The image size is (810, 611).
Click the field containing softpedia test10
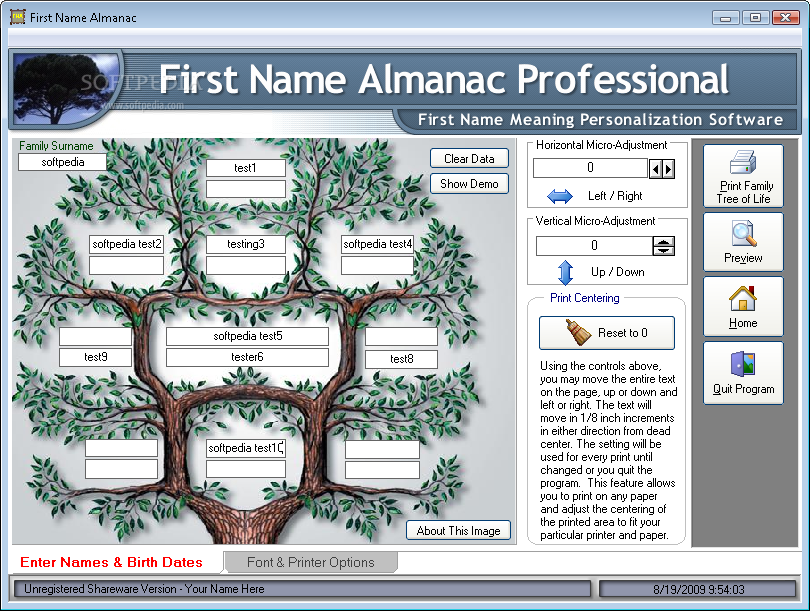(246, 448)
